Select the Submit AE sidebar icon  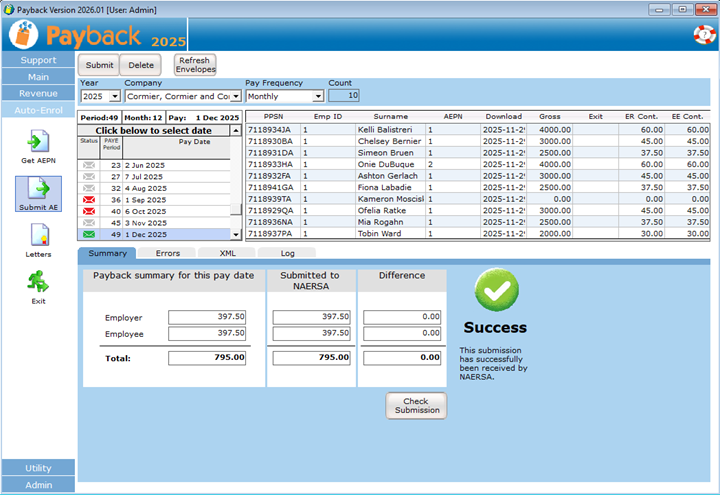click(x=38, y=189)
